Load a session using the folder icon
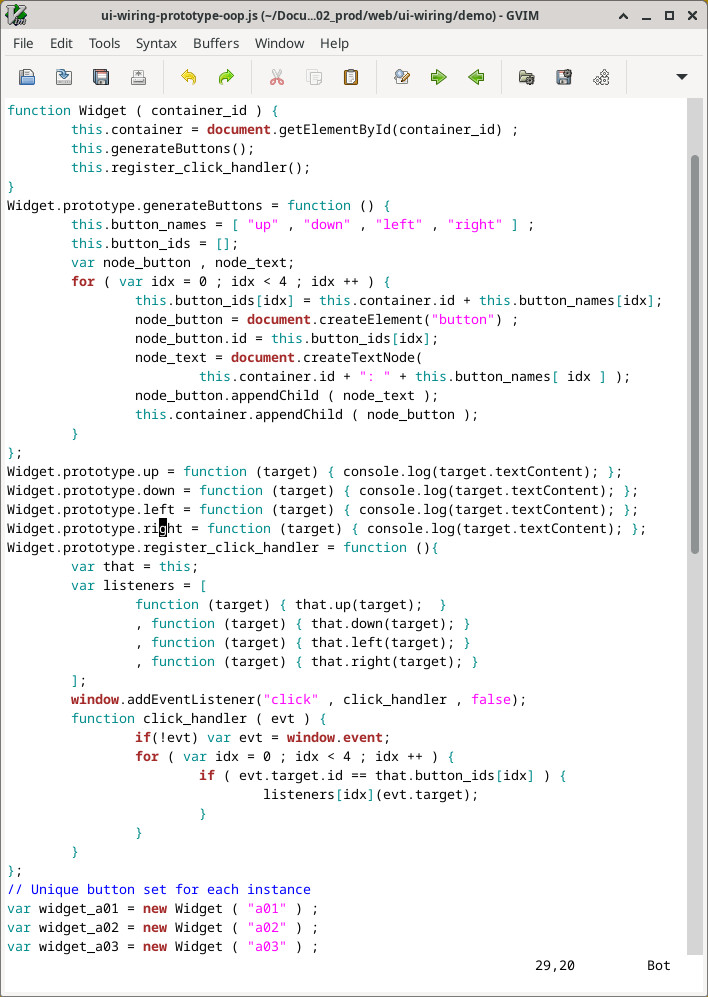The width and height of the screenshot is (708, 997). tap(527, 77)
